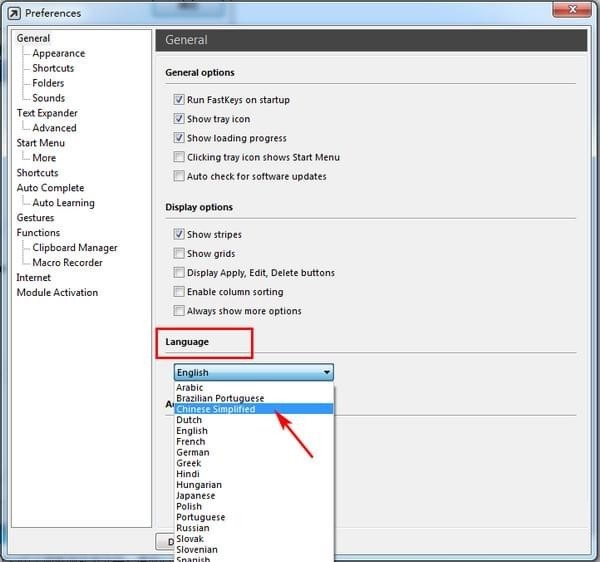The width and height of the screenshot is (600, 562).
Task: Close the Preferences window
Action: (572, 9)
